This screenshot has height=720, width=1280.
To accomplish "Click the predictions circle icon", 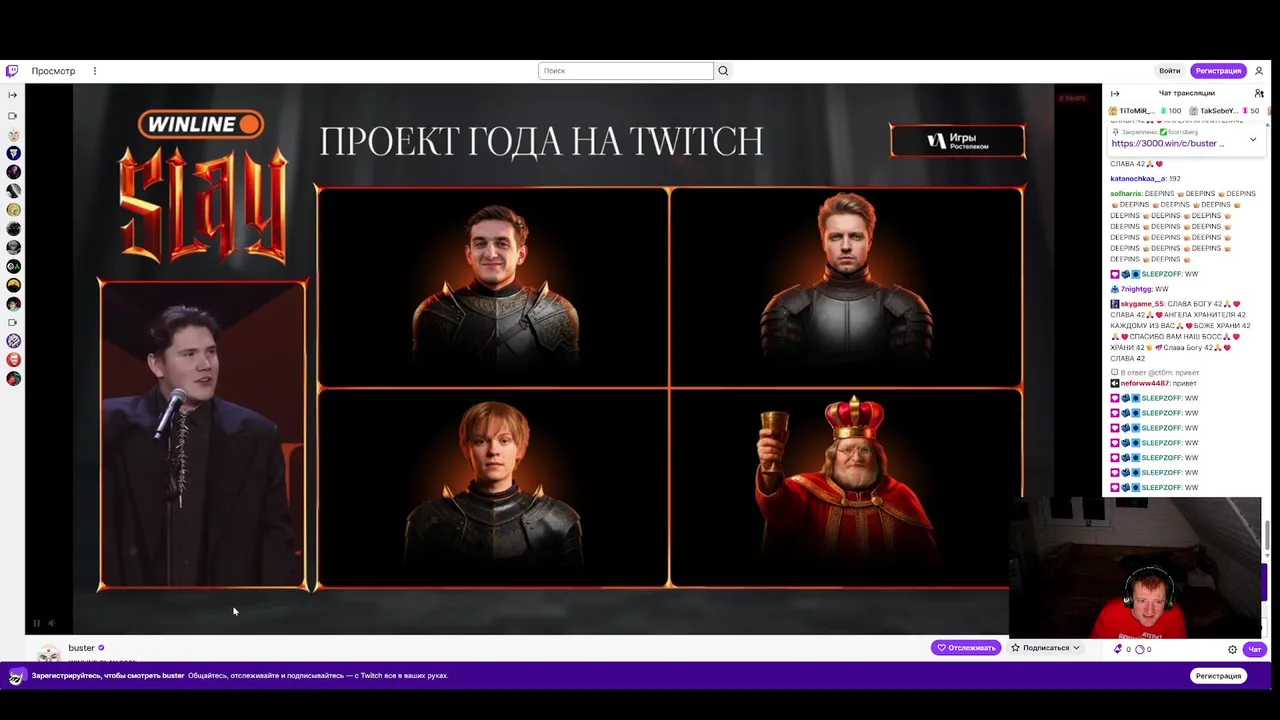I will pos(1141,649).
